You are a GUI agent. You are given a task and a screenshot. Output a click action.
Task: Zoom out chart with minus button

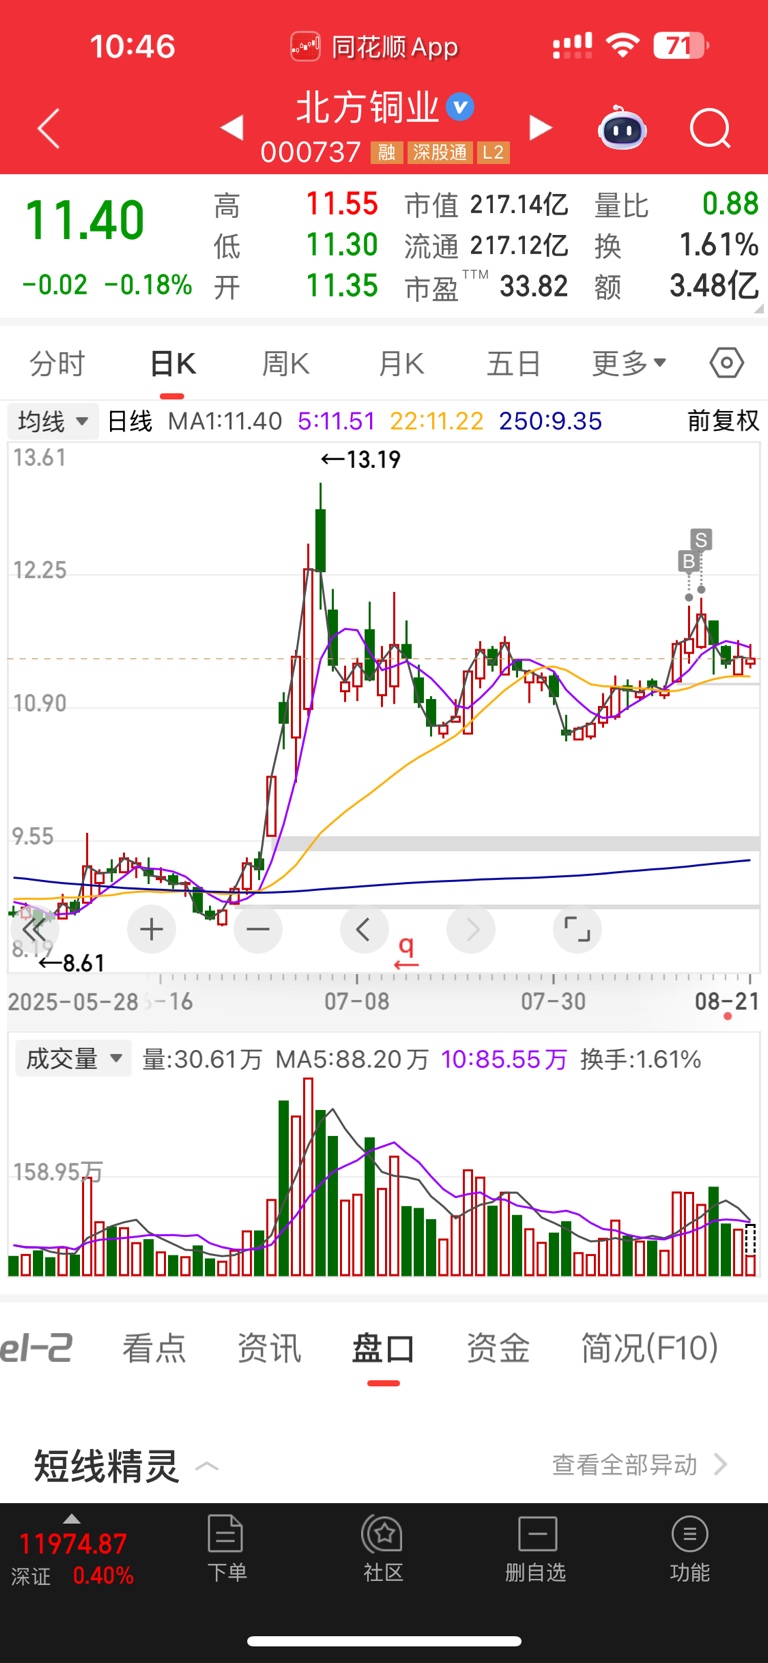[x=258, y=929]
